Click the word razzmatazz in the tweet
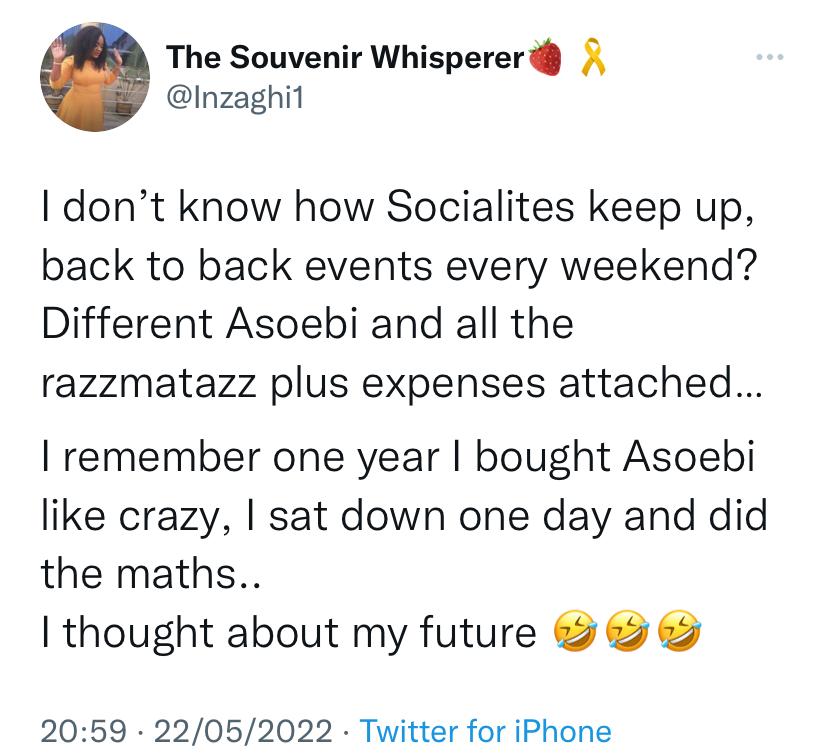 click(x=148, y=383)
